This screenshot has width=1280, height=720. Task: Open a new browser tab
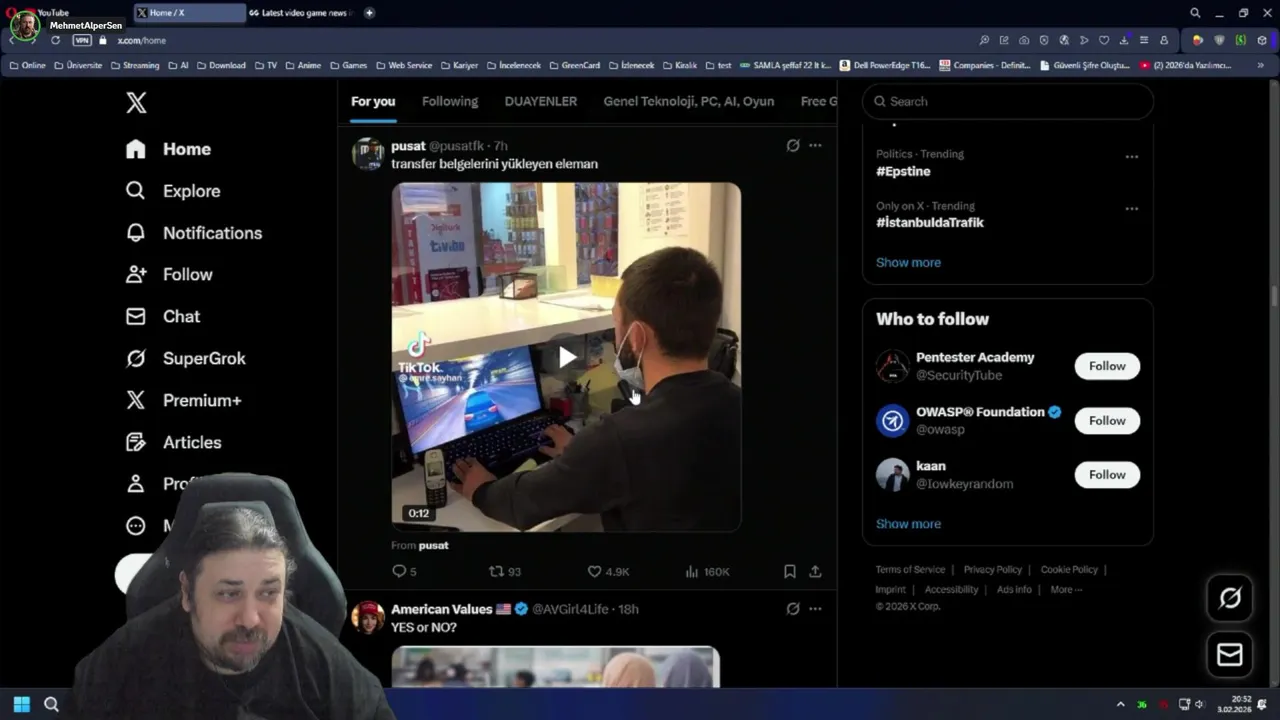(369, 13)
